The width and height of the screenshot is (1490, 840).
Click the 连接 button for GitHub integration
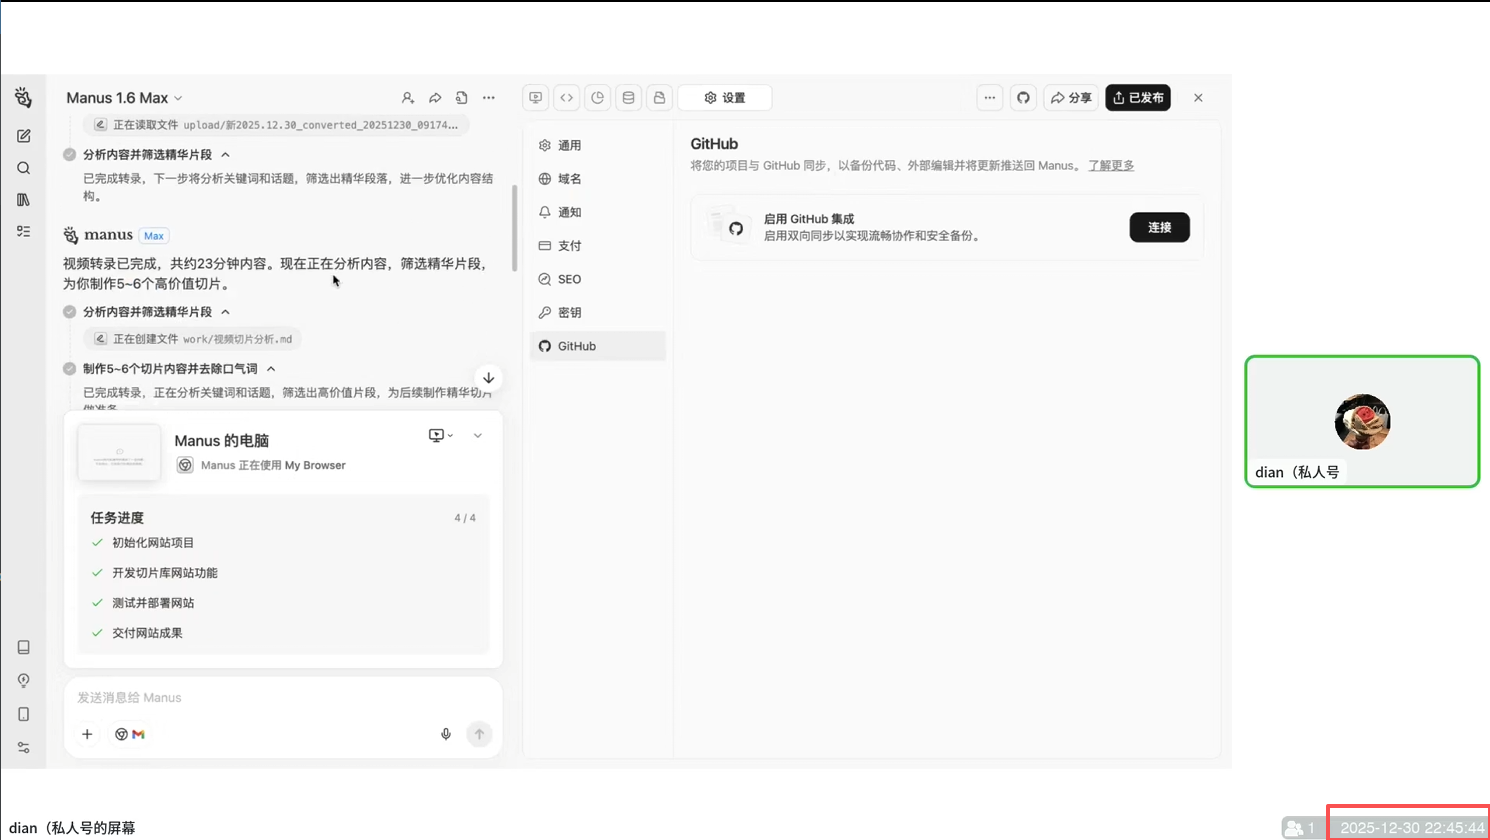pyautogui.click(x=1159, y=228)
